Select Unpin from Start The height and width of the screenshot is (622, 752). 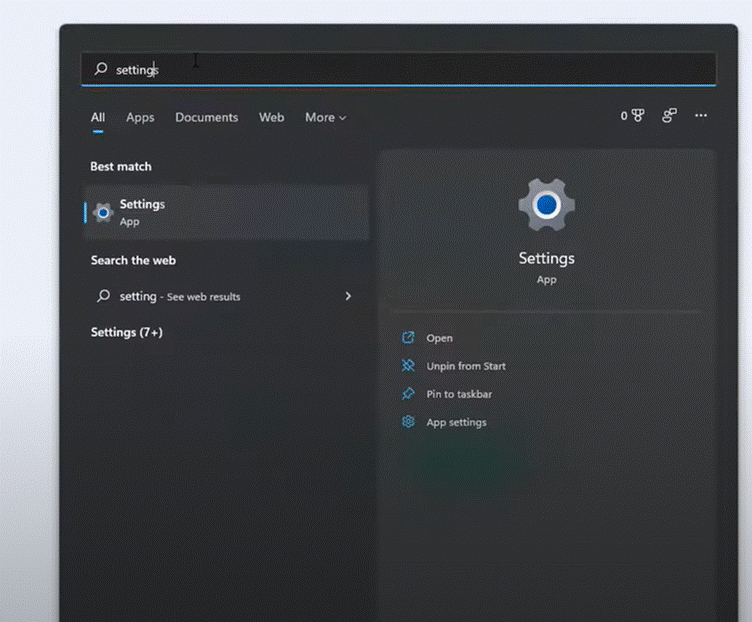466,366
